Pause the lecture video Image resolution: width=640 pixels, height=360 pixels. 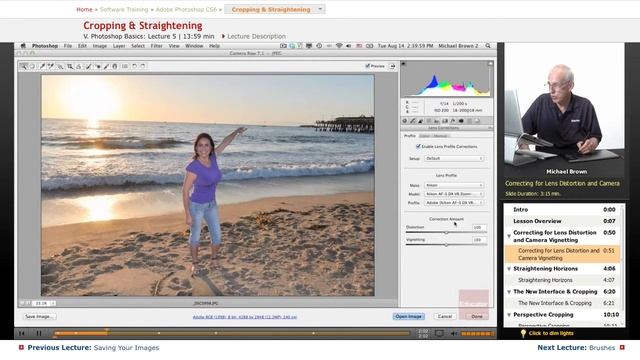point(39,333)
